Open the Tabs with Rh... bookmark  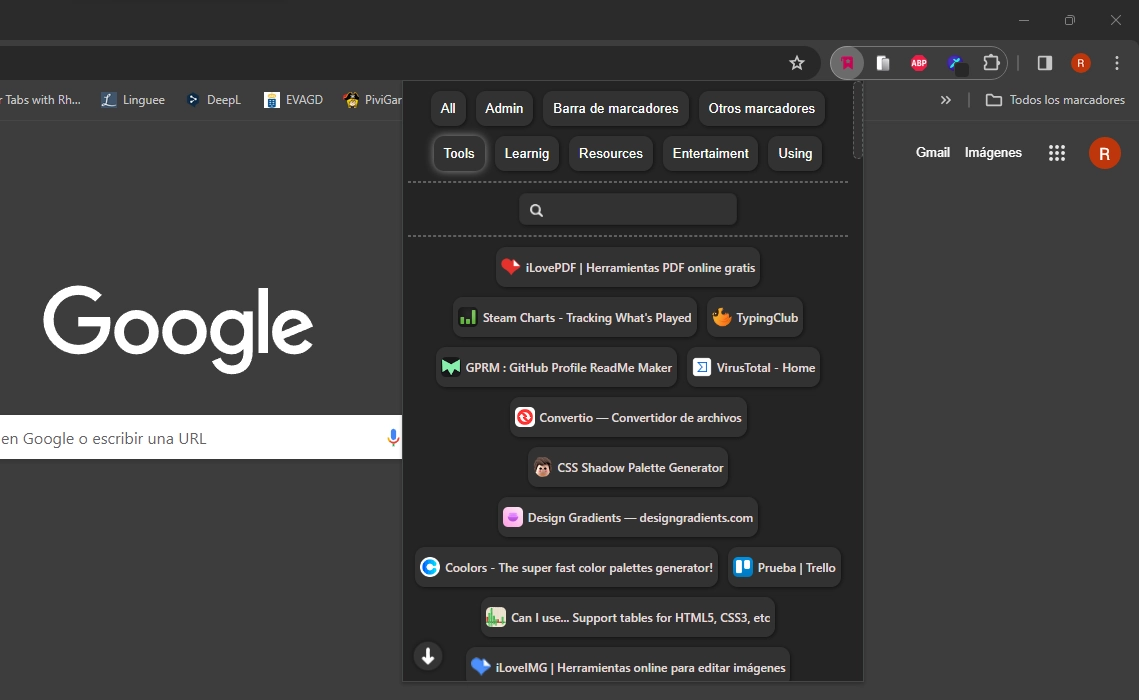(x=41, y=100)
